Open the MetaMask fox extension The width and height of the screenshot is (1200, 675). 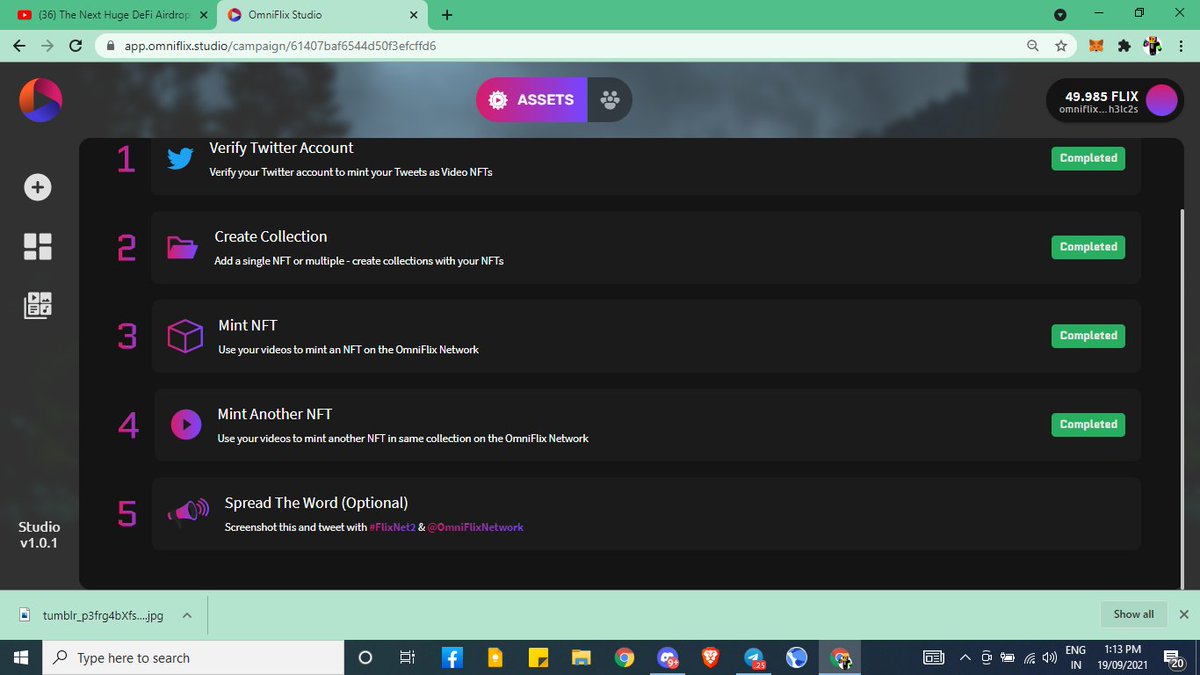[x=1098, y=46]
